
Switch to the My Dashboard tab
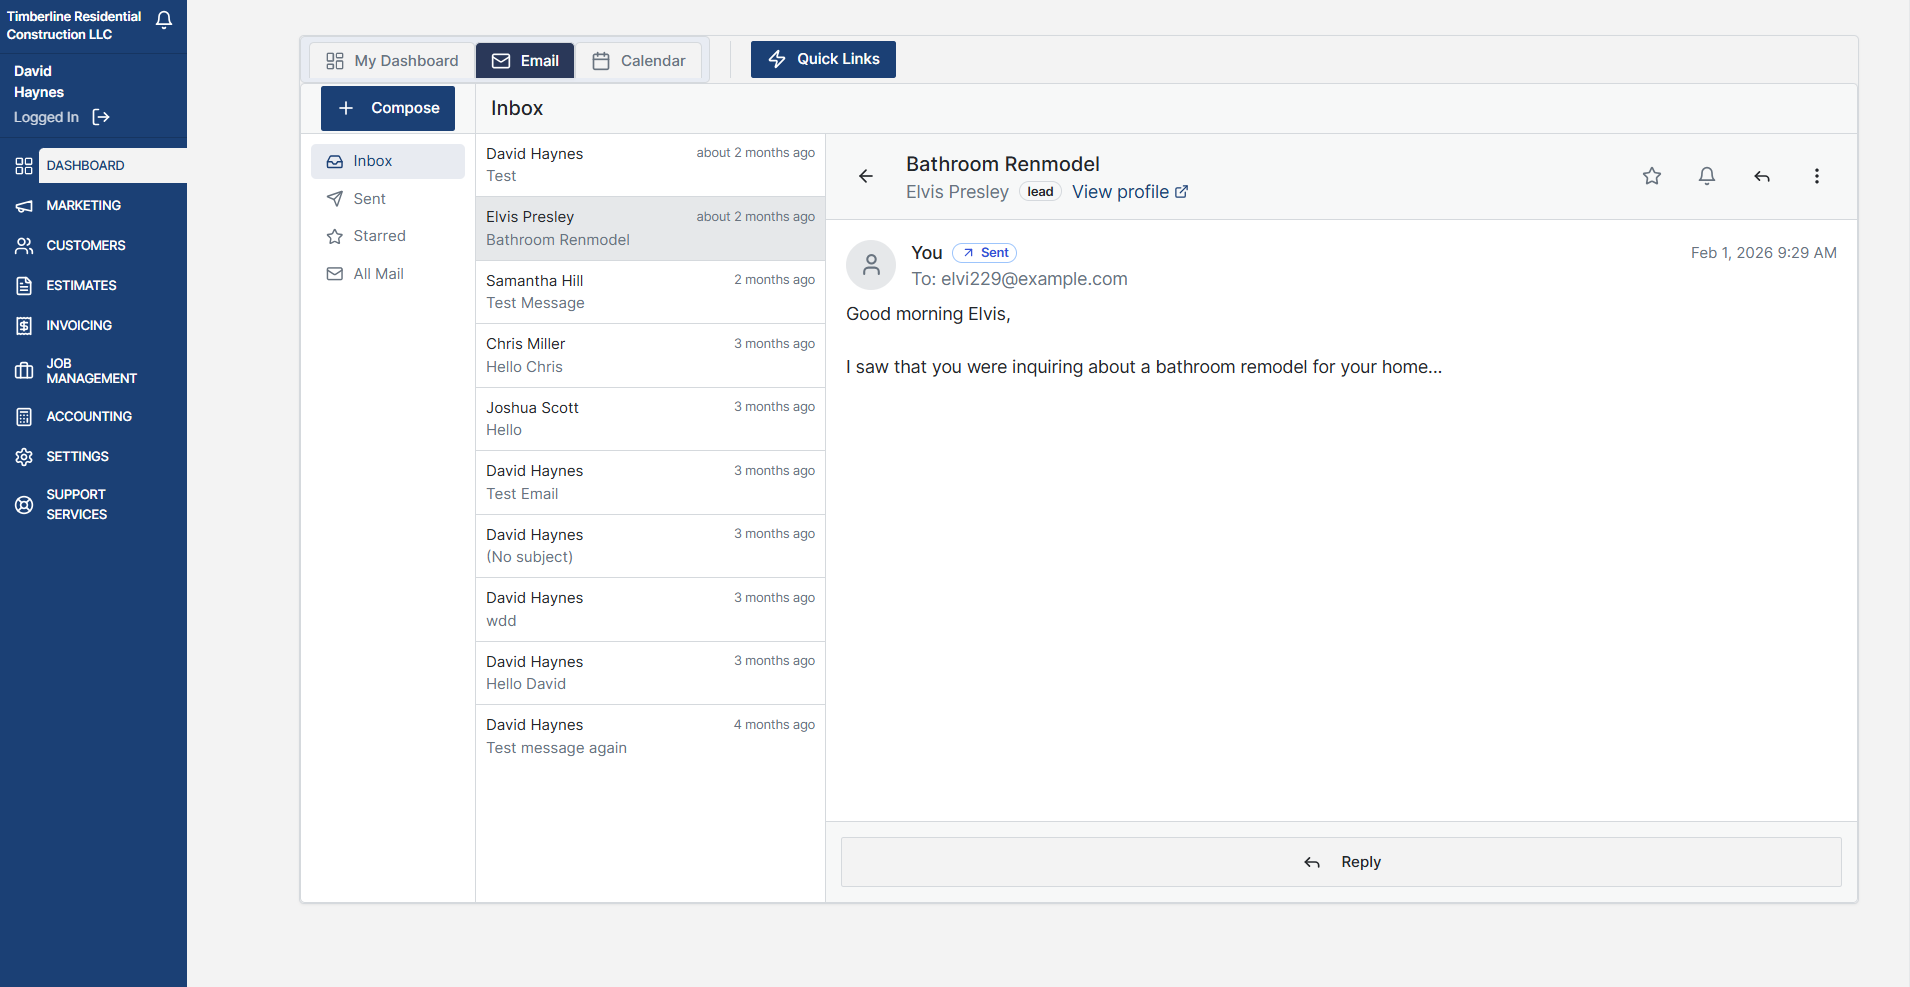click(392, 61)
